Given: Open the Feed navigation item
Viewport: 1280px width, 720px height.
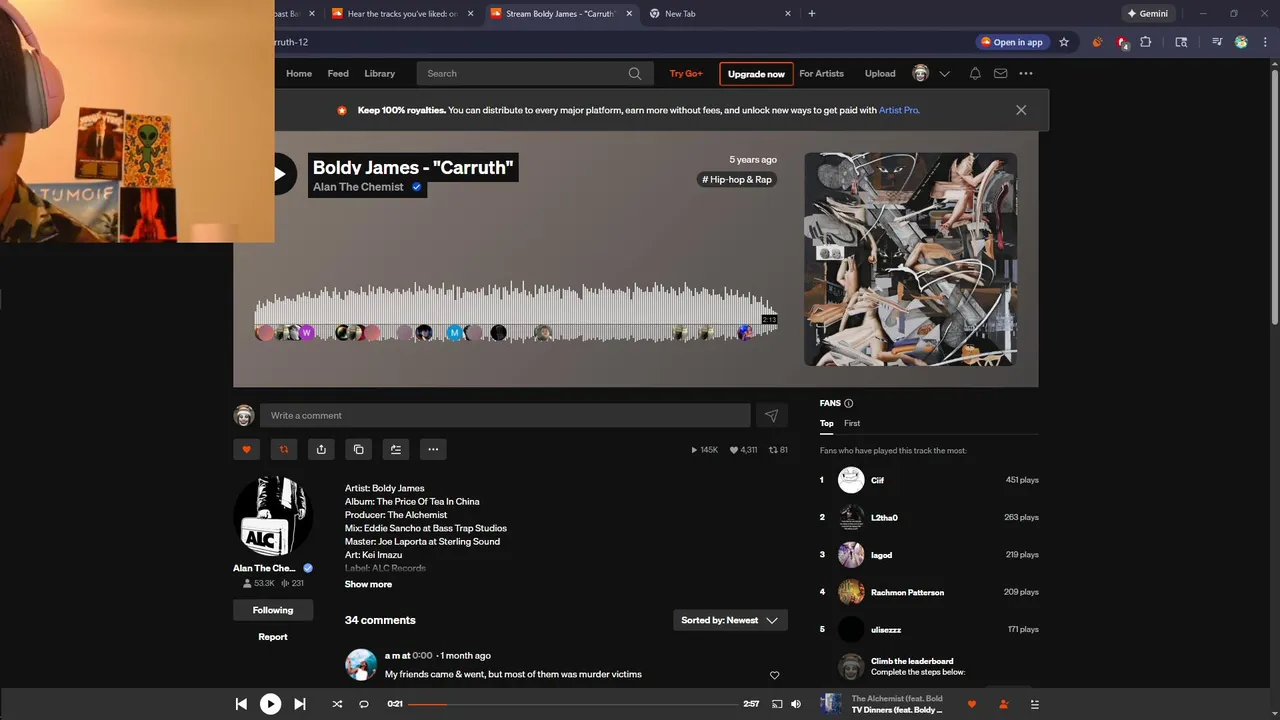Looking at the screenshot, I should (338, 73).
